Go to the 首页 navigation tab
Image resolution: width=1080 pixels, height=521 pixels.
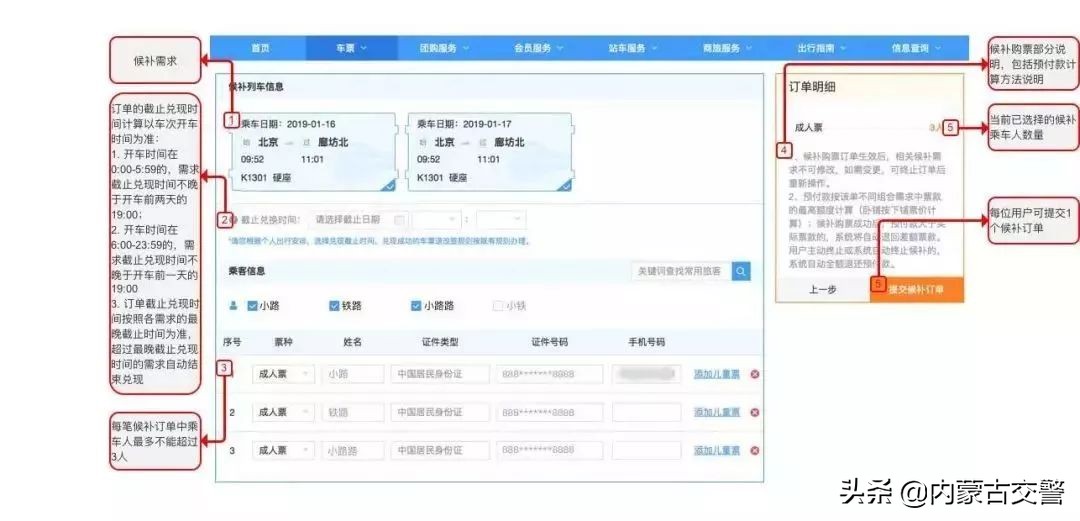point(260,48)
